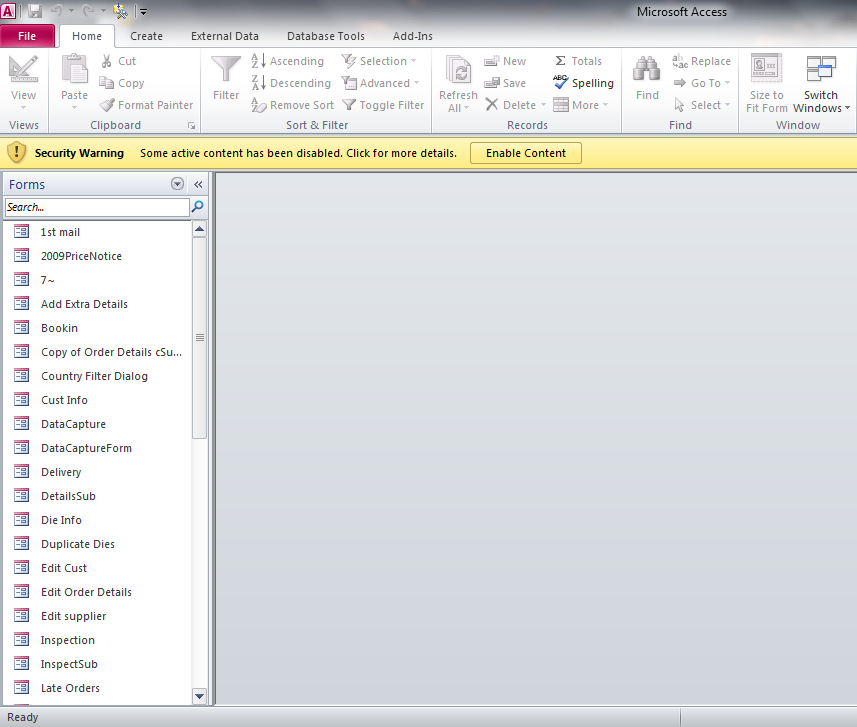Click the navigation pane scroll down arrow
Image resolution: width=857 pixels, height=727 pixels.
point(199,696)
